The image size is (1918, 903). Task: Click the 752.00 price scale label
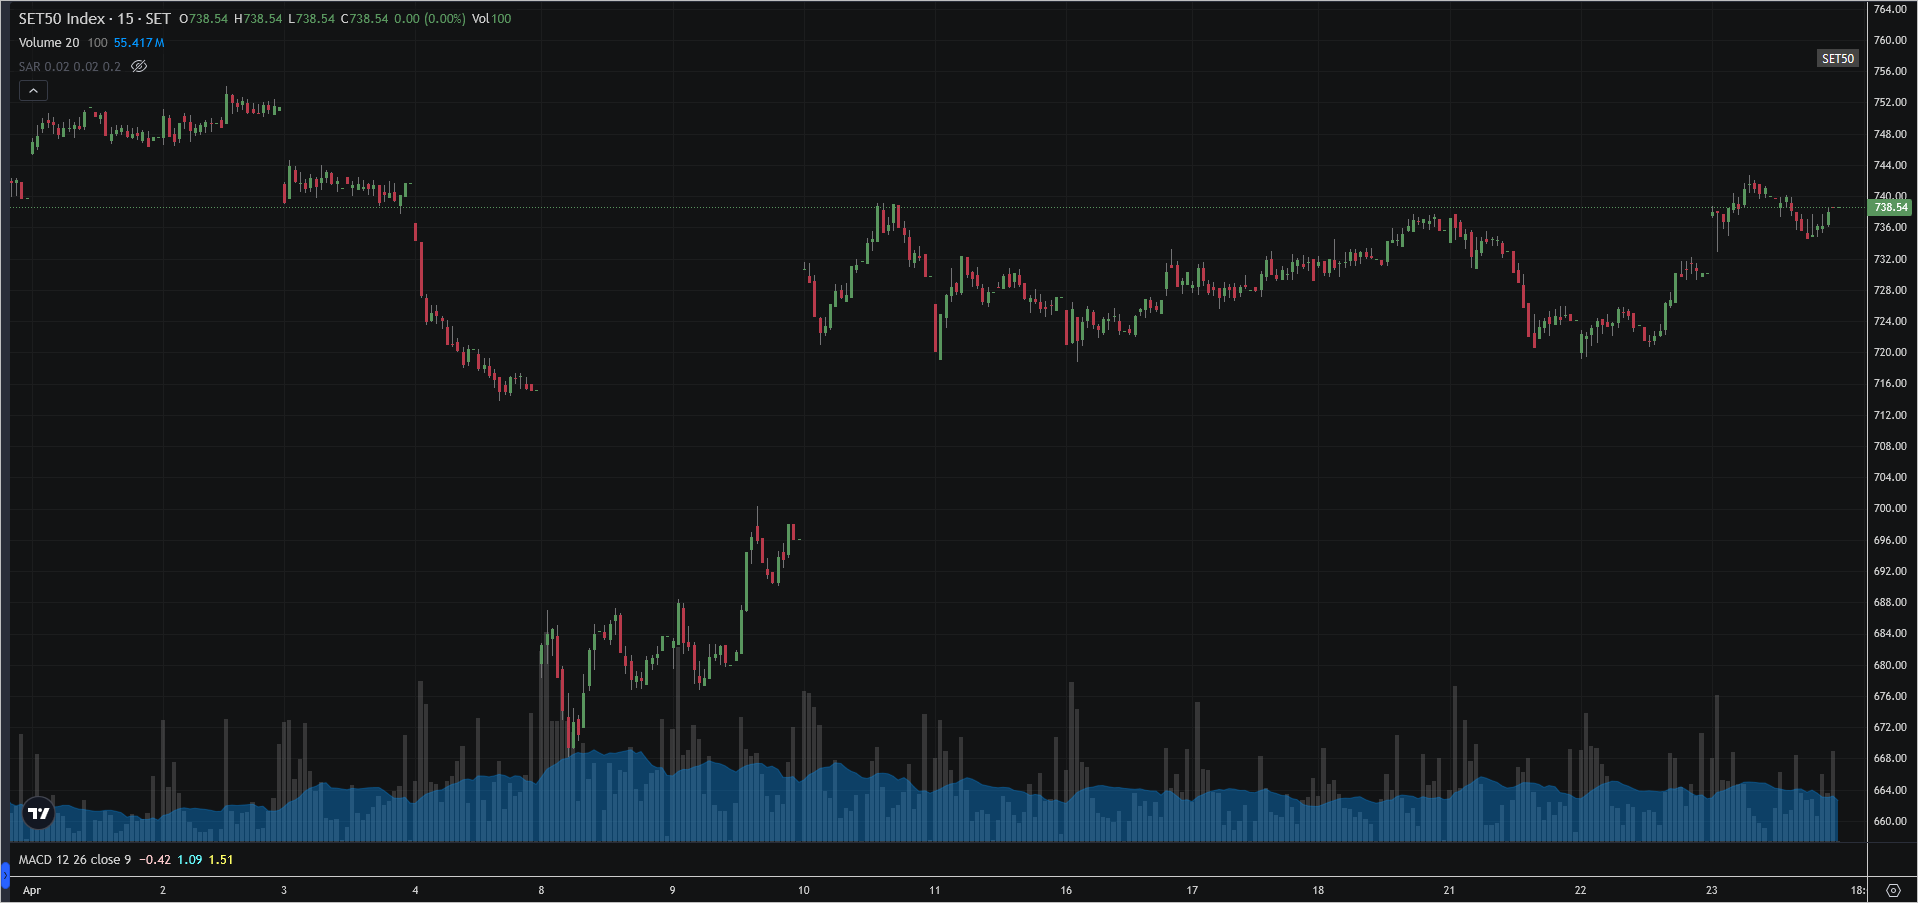point(1890,103)
